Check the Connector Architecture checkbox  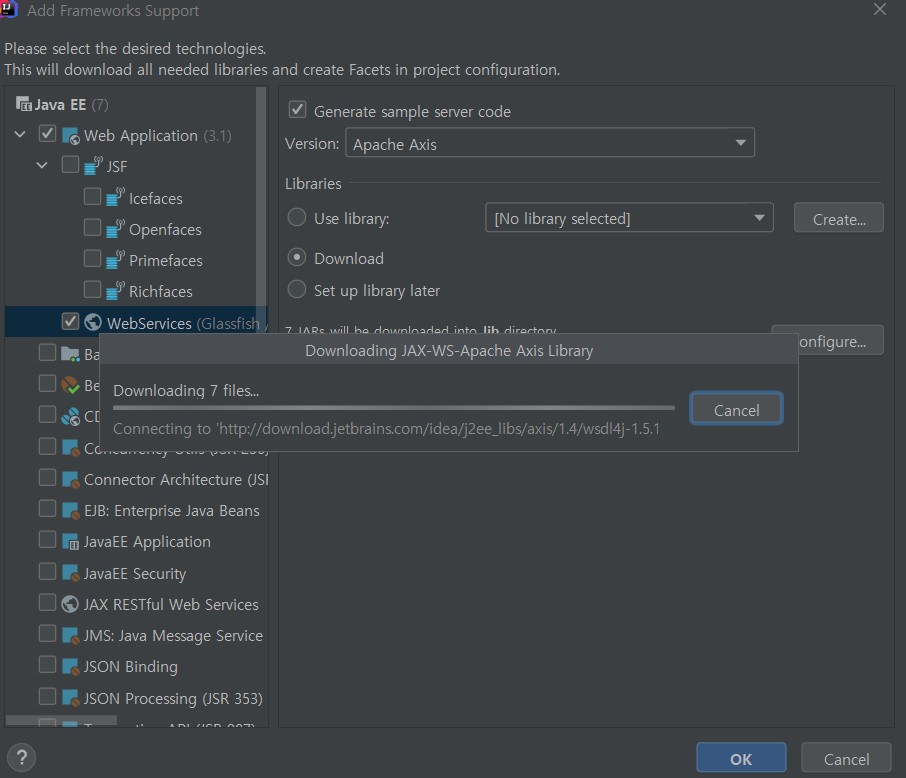point(47,477)
